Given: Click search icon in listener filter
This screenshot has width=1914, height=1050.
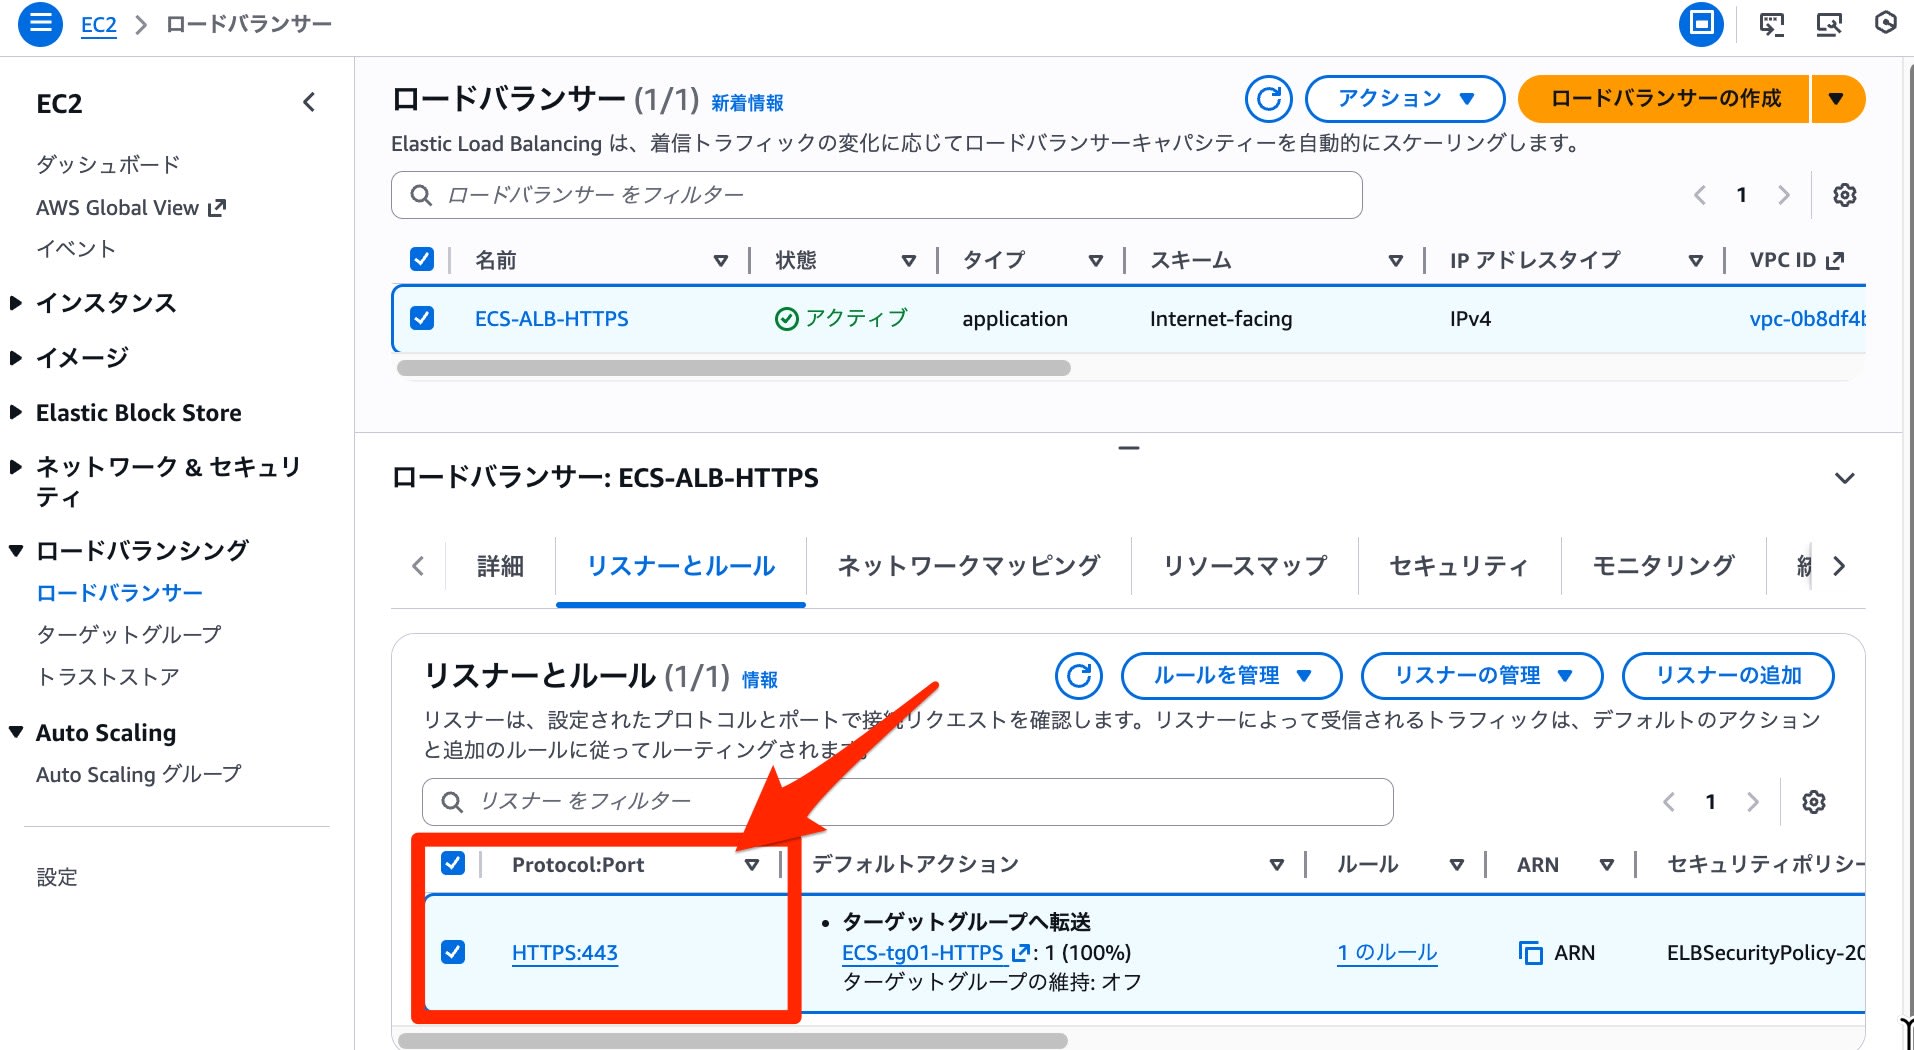Looking at the screenshot, I should click(x=452, y=802).
